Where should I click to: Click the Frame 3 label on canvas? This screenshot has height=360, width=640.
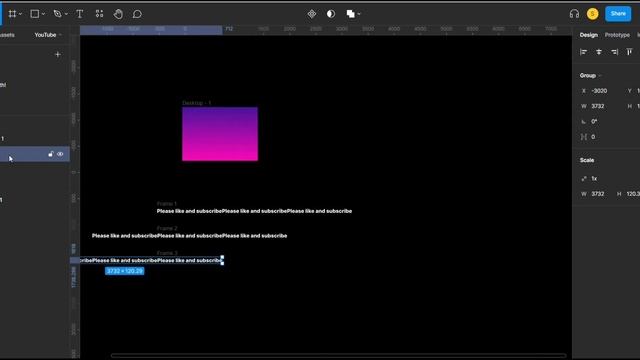[x=167, y=253]
